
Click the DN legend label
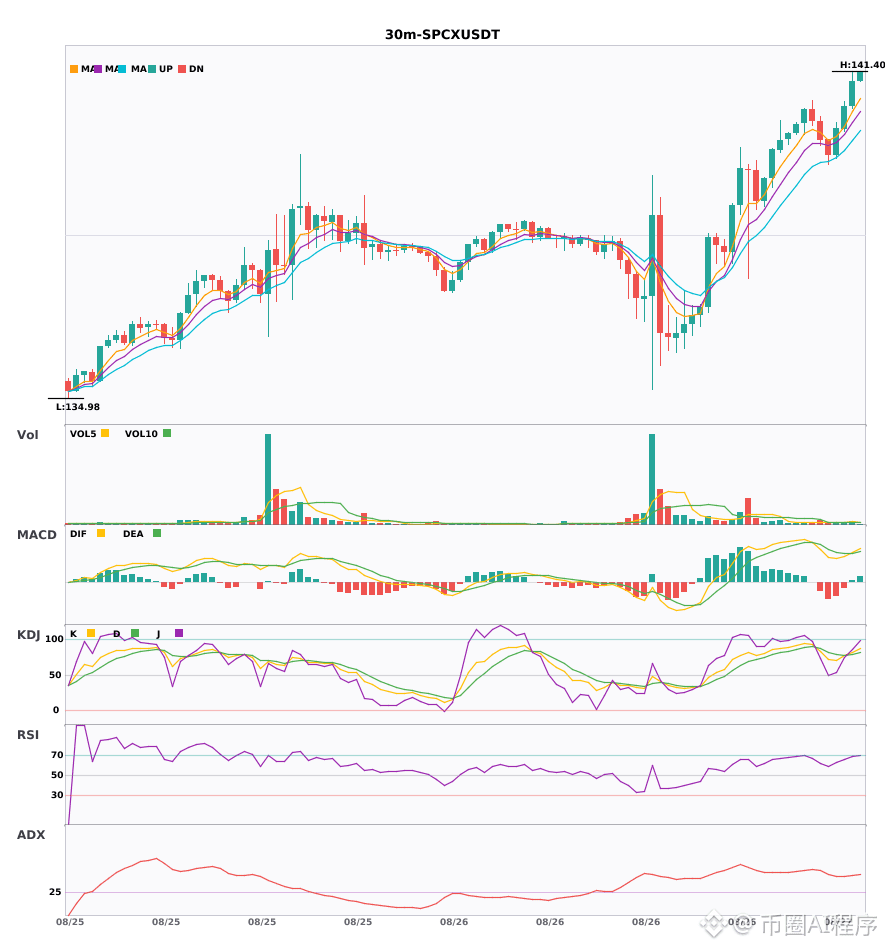[196, 69]
